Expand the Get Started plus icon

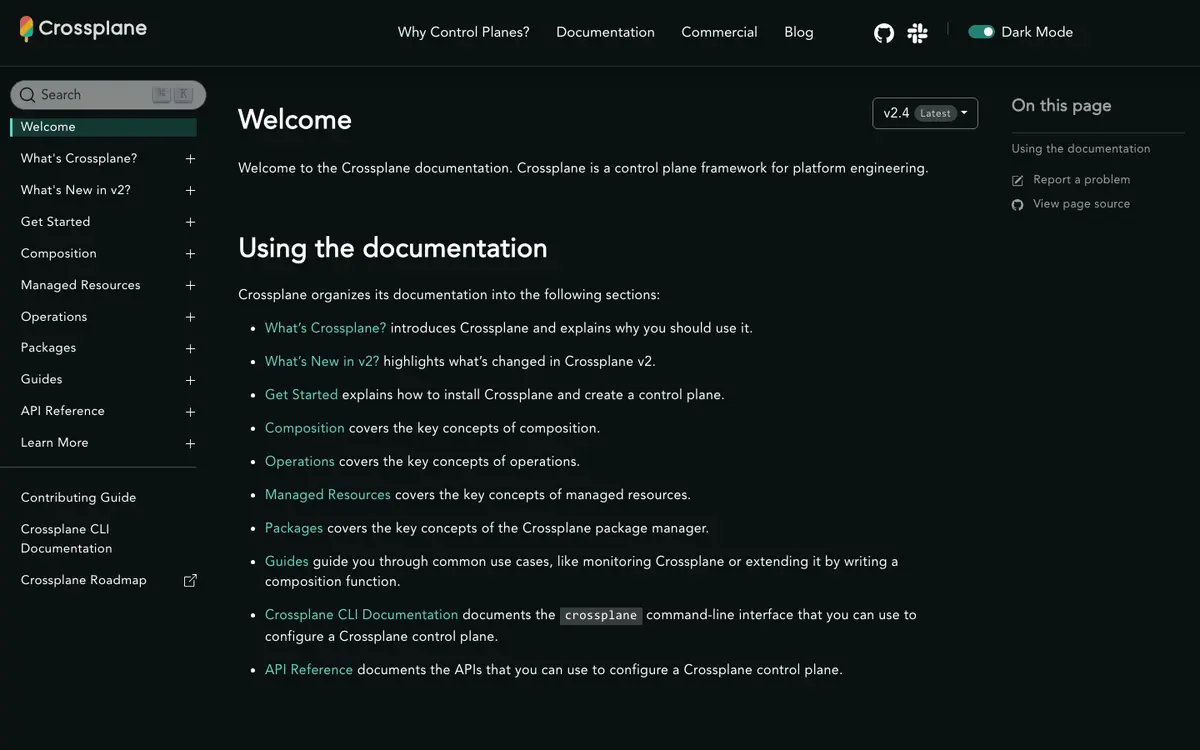(190, 222)
